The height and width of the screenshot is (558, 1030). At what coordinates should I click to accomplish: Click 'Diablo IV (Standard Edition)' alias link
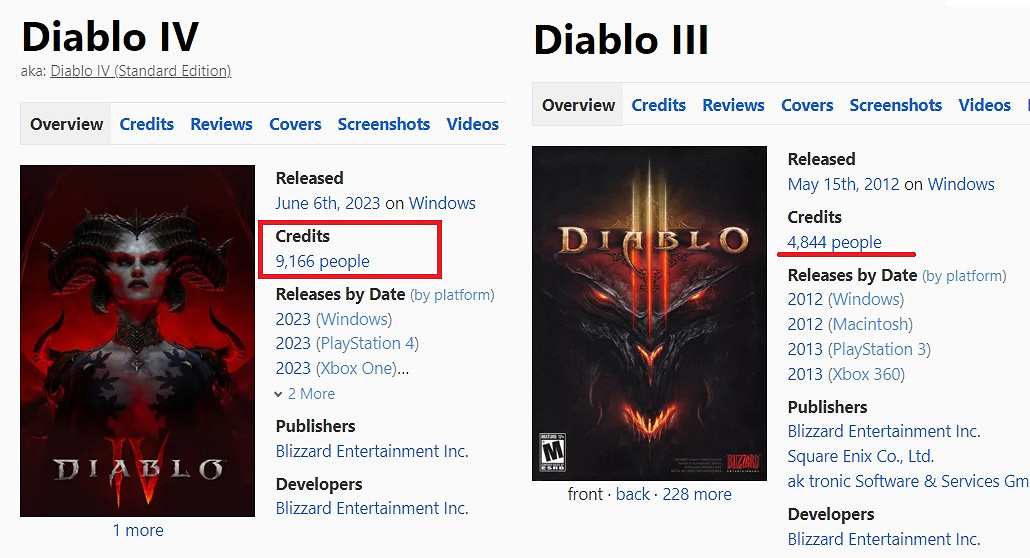point(141,71)
